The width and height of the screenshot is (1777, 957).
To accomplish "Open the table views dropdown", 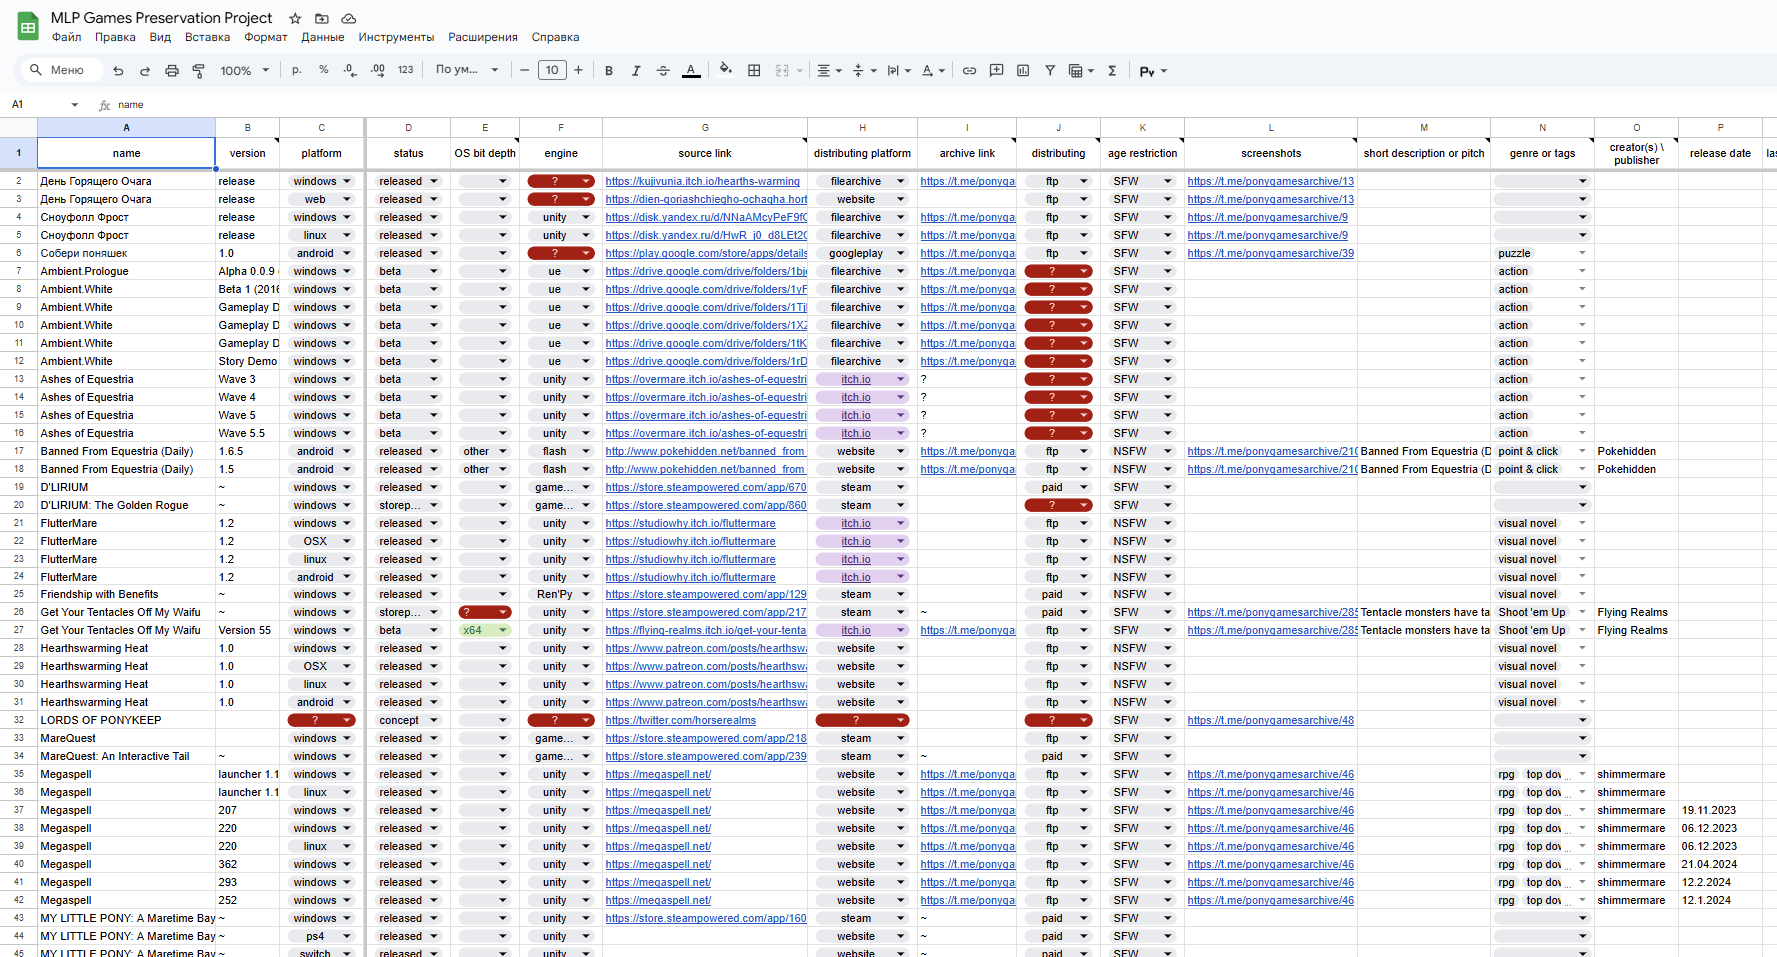I will pos(1081,70).
